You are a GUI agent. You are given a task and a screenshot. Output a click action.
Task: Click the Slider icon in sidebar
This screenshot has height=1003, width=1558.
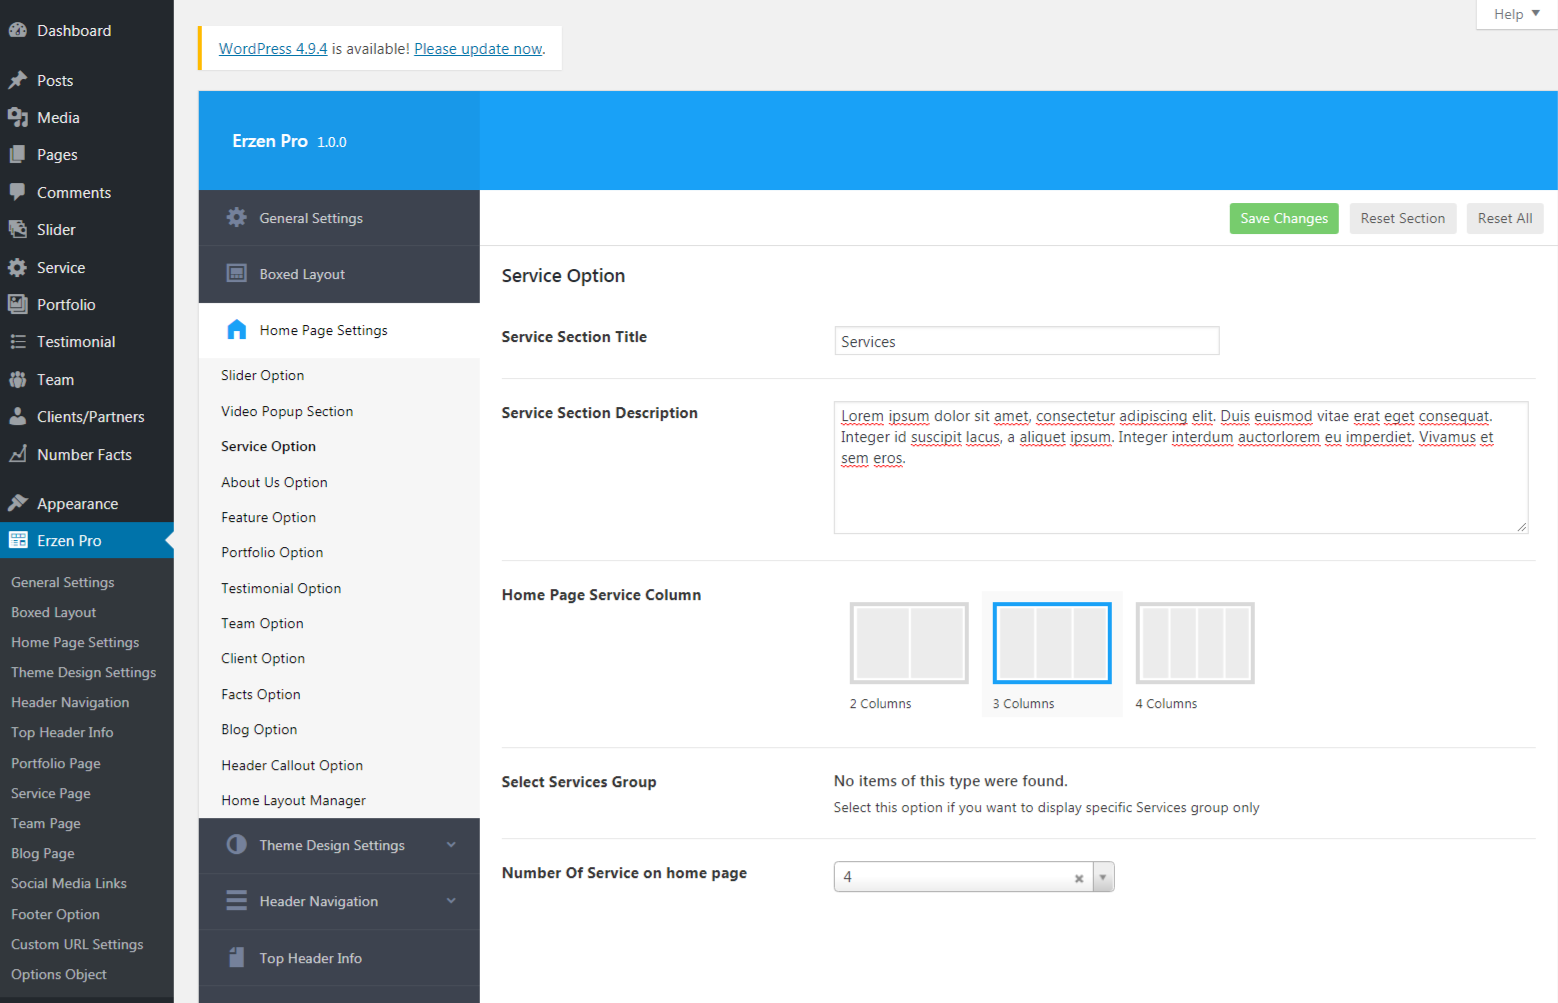pos(17,229)
